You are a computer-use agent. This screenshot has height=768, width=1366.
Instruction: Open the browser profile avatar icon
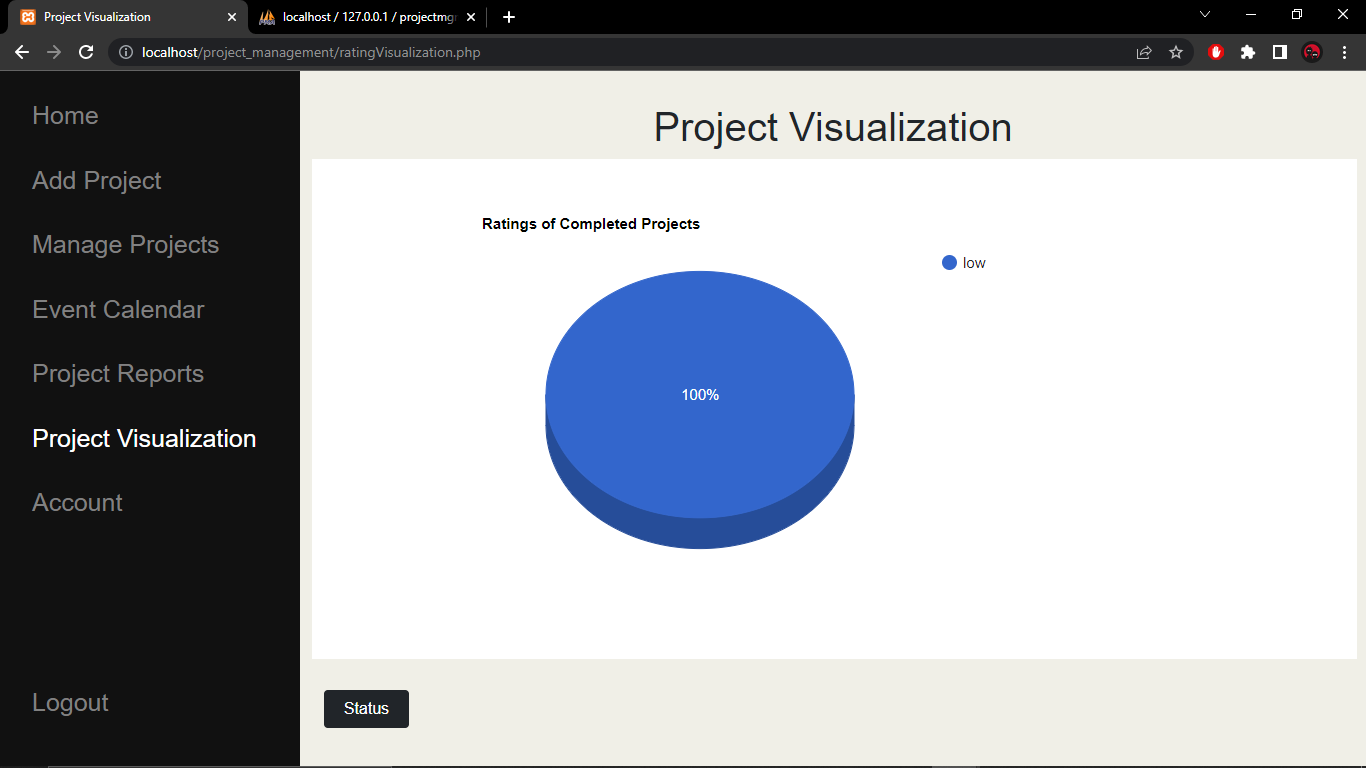(x=1311, y=52)
